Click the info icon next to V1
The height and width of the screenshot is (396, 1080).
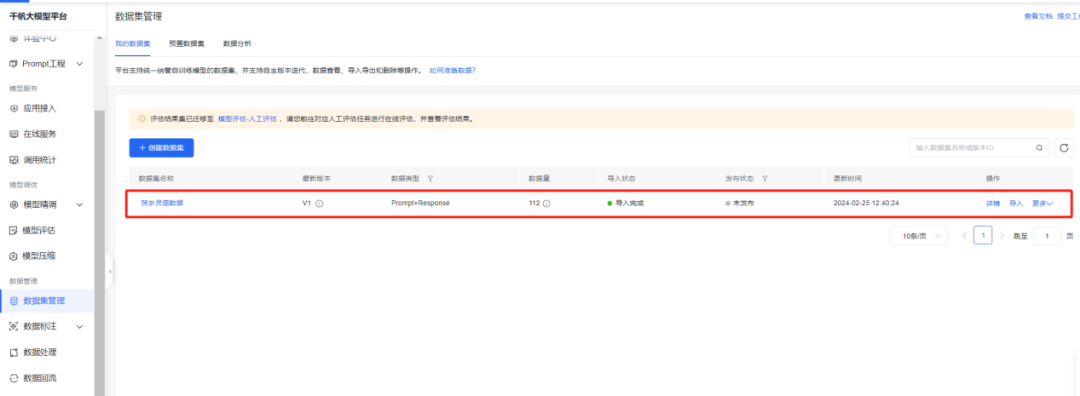pyautogui.click(x=320, y=204)
